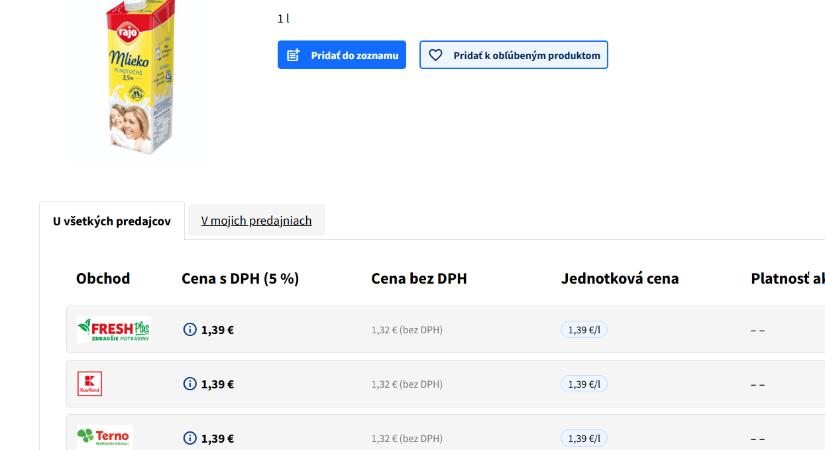Click the Obchod column header

[x=103, y=278]
